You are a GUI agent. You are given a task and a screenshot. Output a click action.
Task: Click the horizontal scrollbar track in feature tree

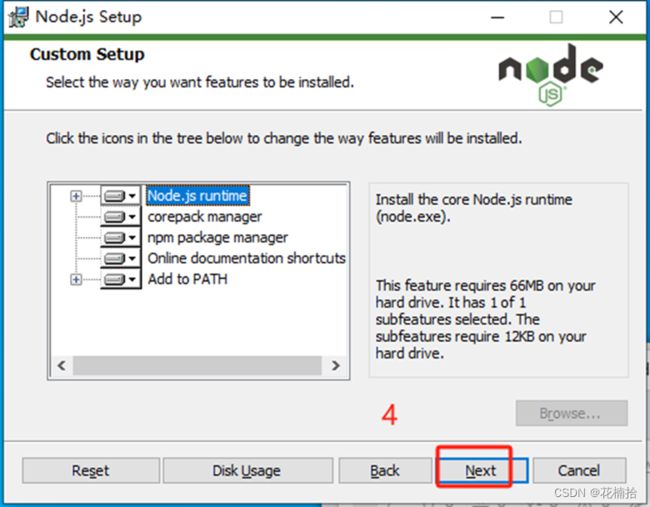pos(197,366)
